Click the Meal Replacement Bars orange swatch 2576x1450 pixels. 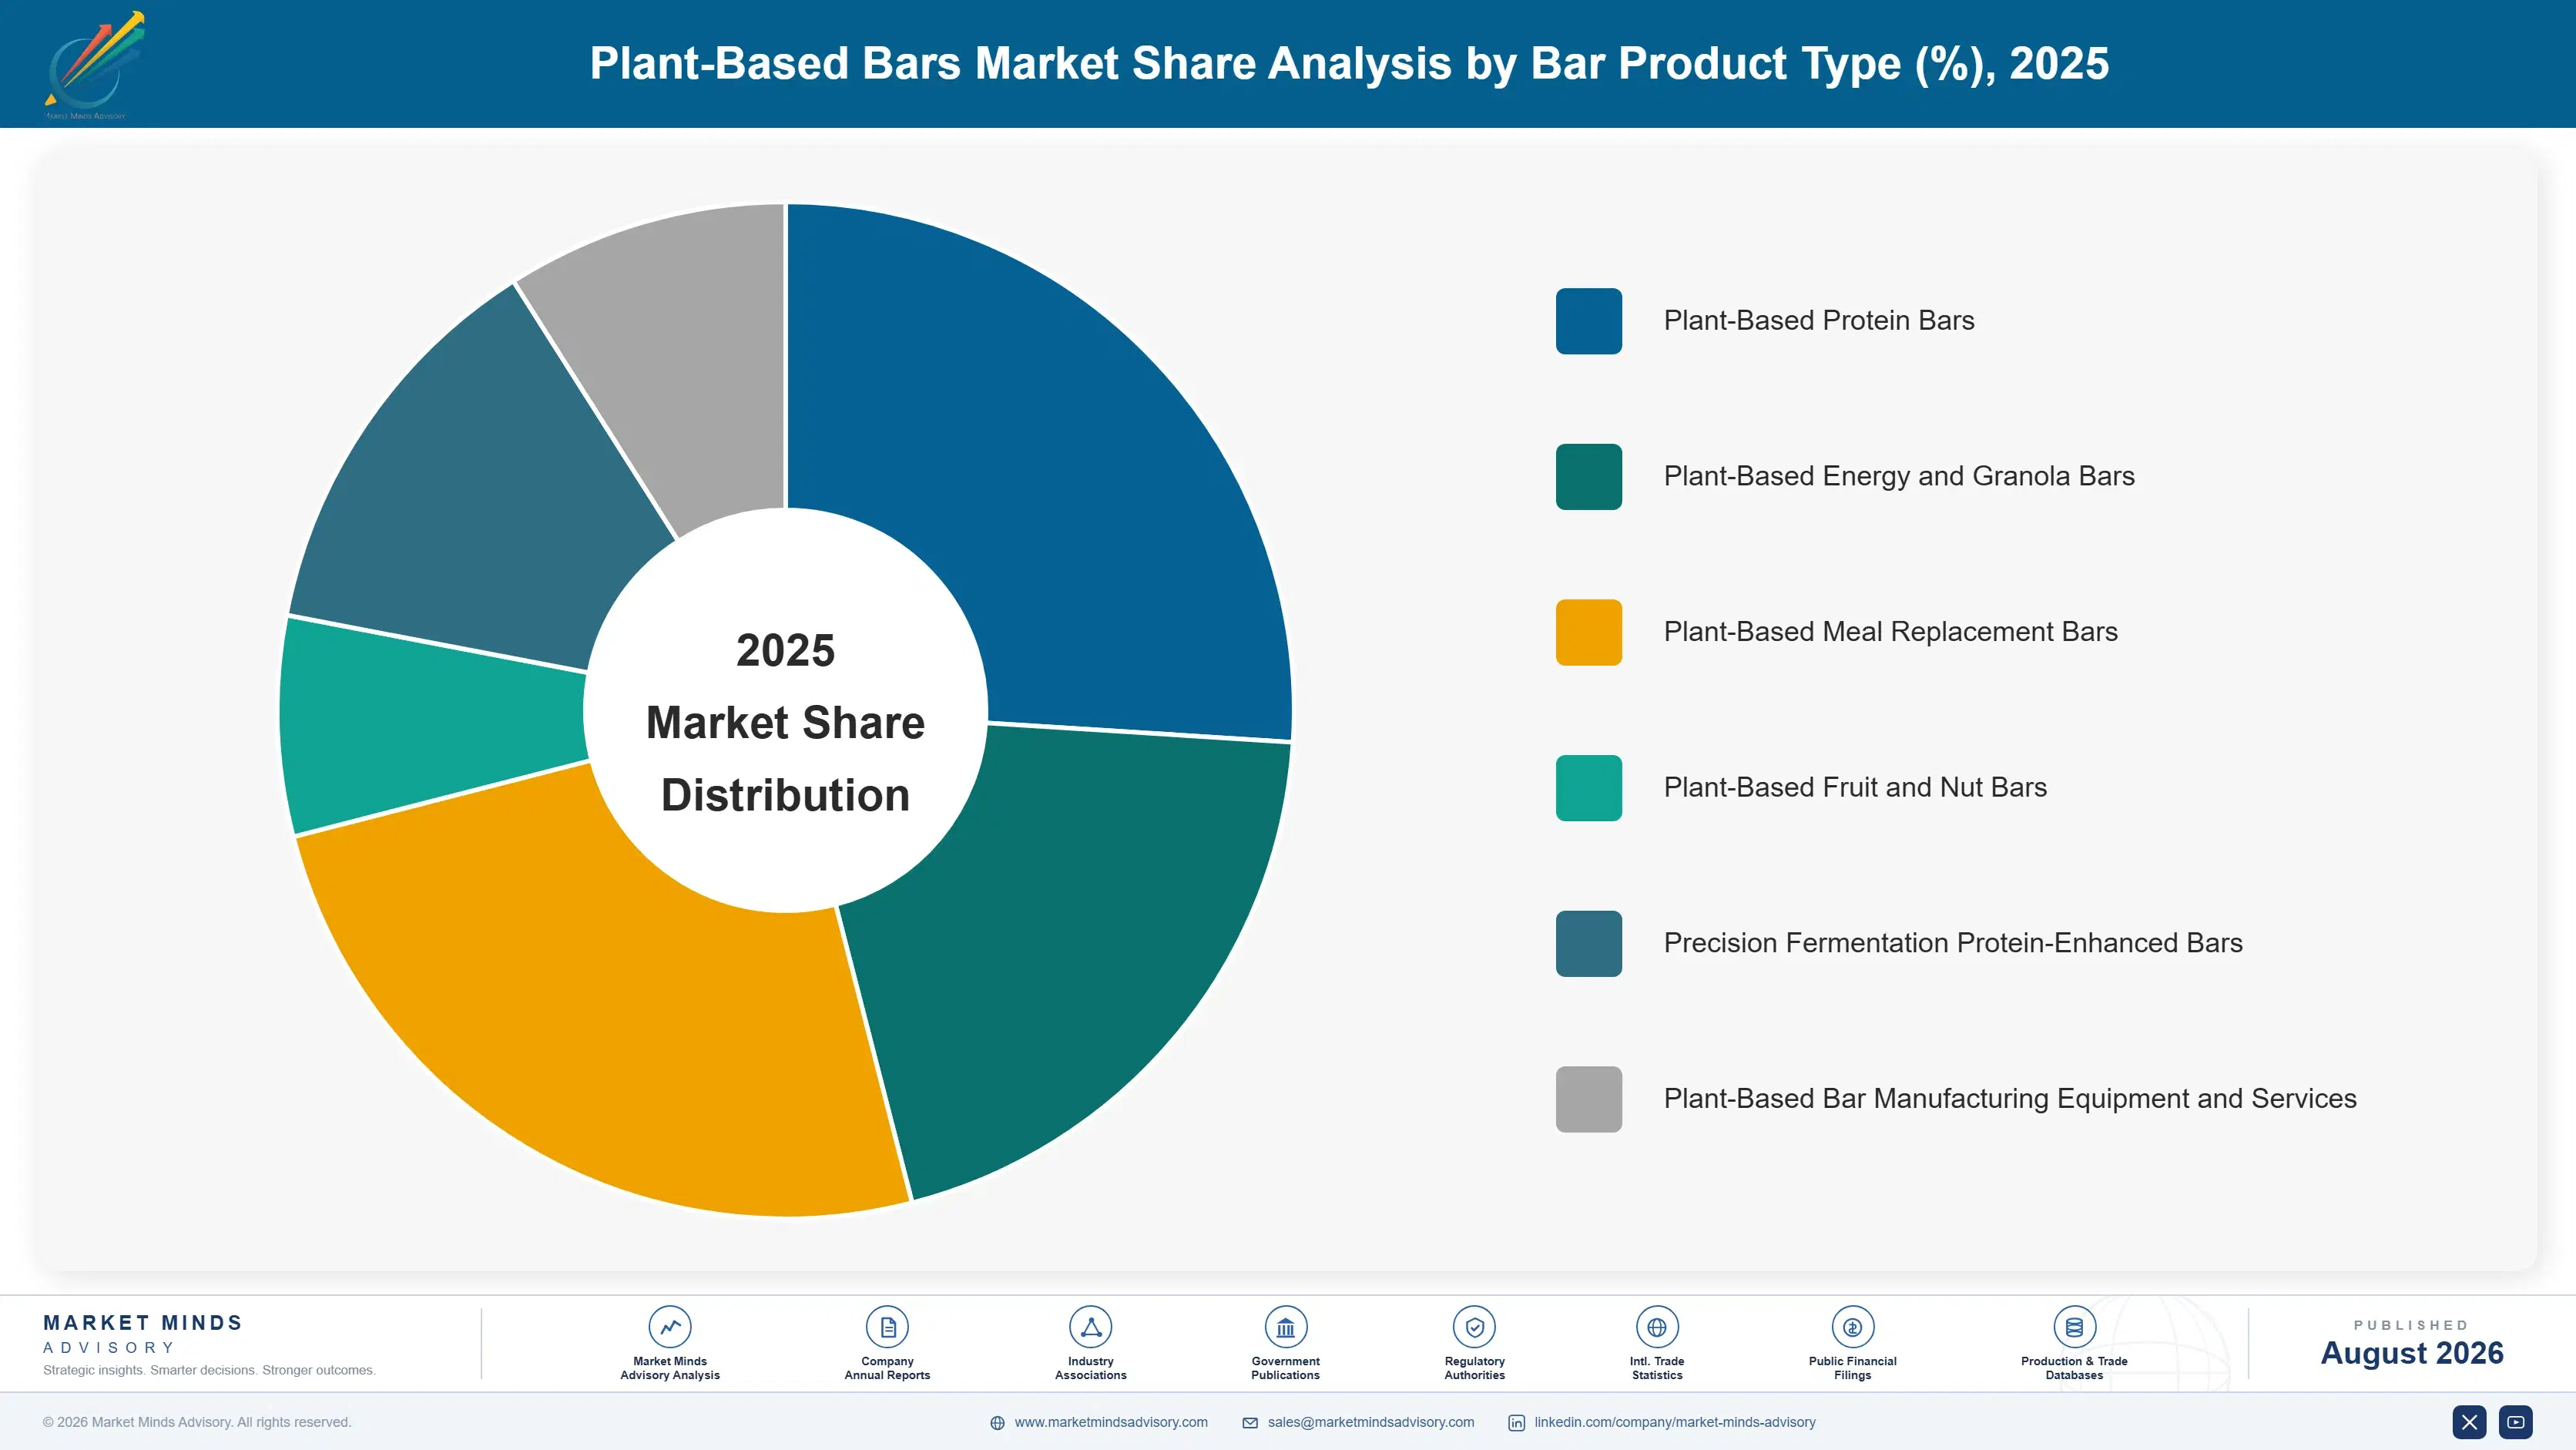coord(1589,632)
